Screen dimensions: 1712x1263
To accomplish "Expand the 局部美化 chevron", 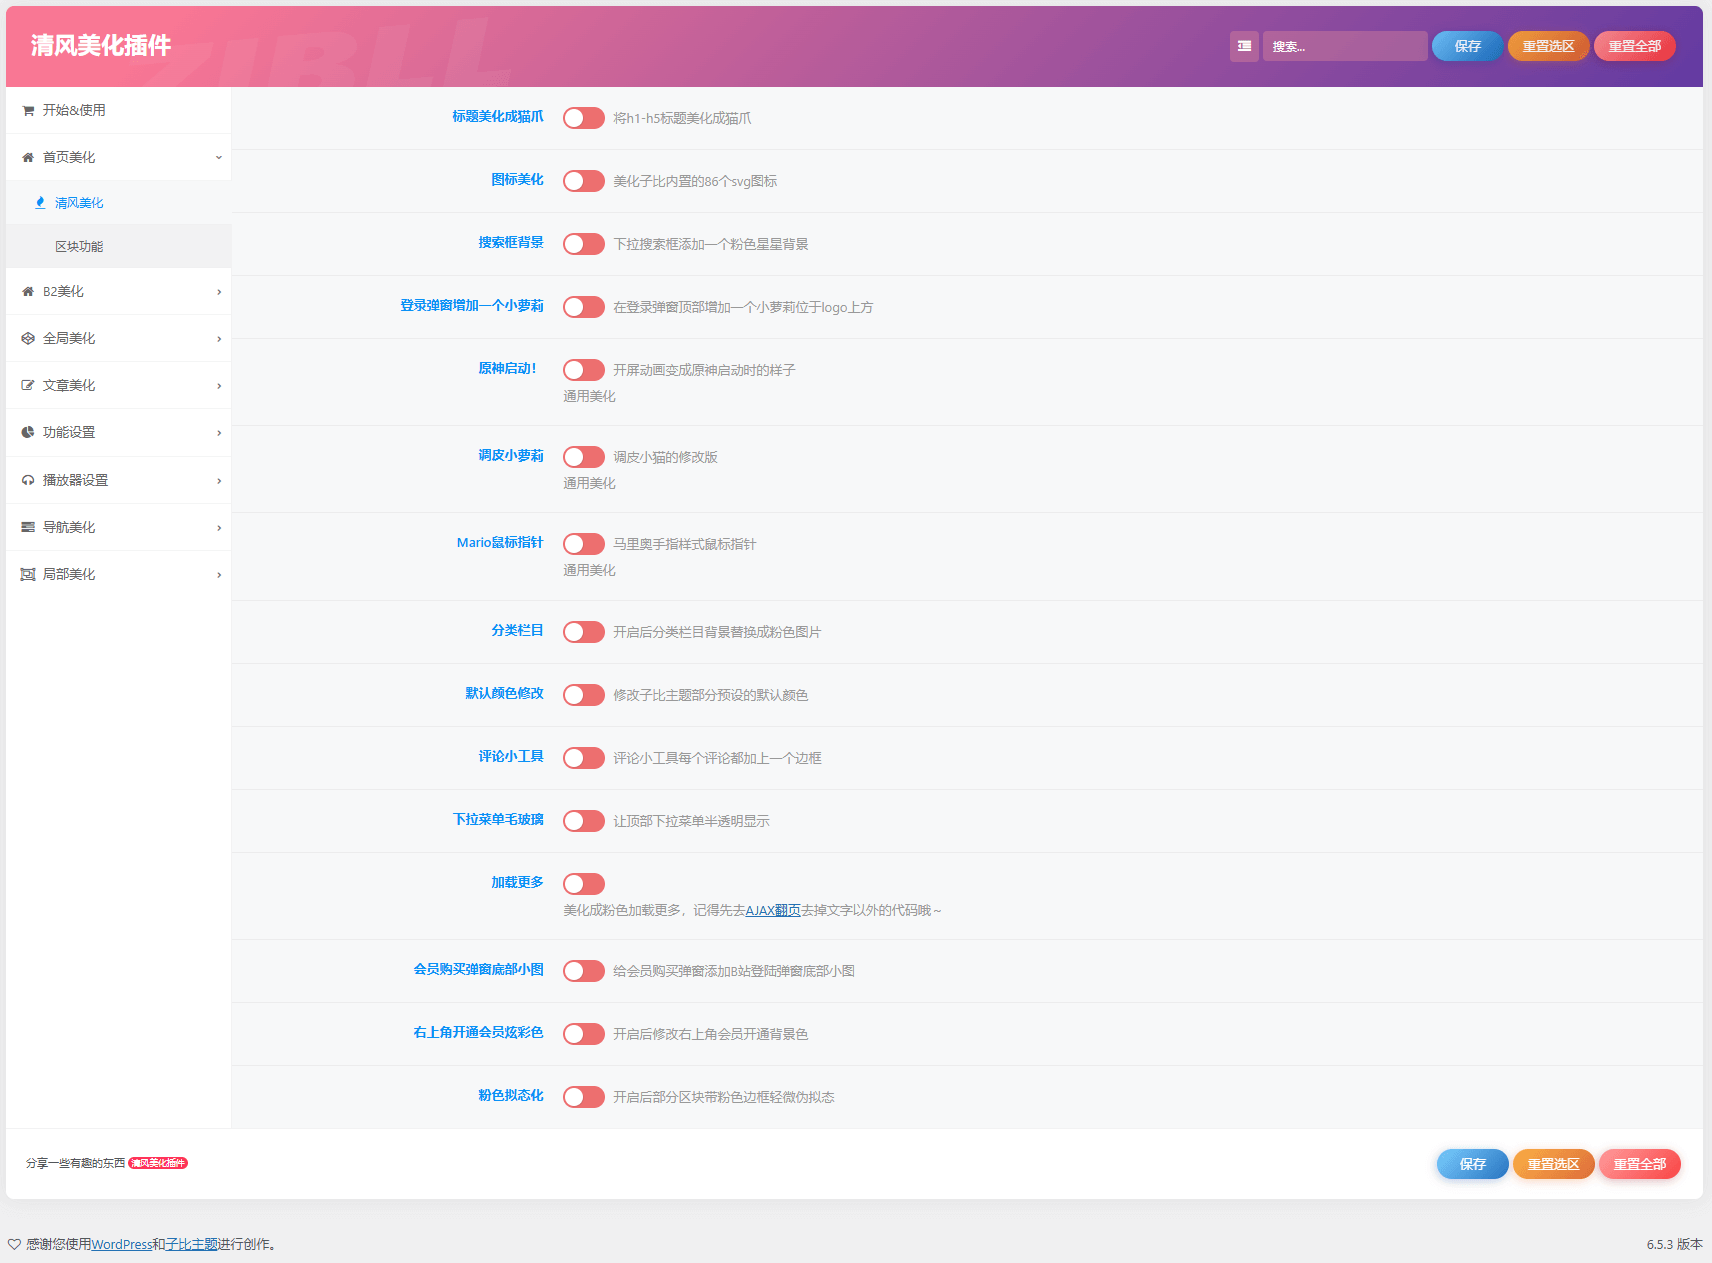I will point(219,575).
